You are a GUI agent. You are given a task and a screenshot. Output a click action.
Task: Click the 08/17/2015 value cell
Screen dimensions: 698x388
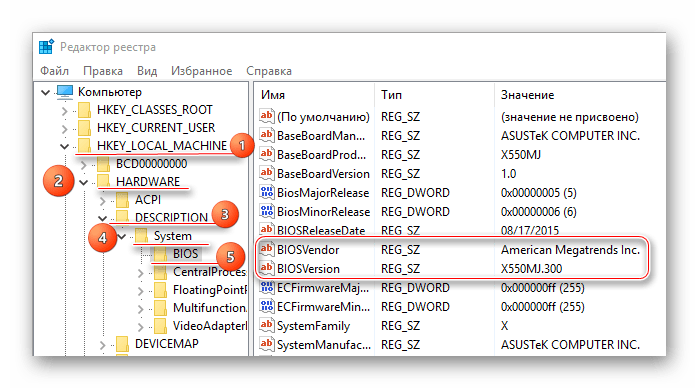(x=530, y=230)
